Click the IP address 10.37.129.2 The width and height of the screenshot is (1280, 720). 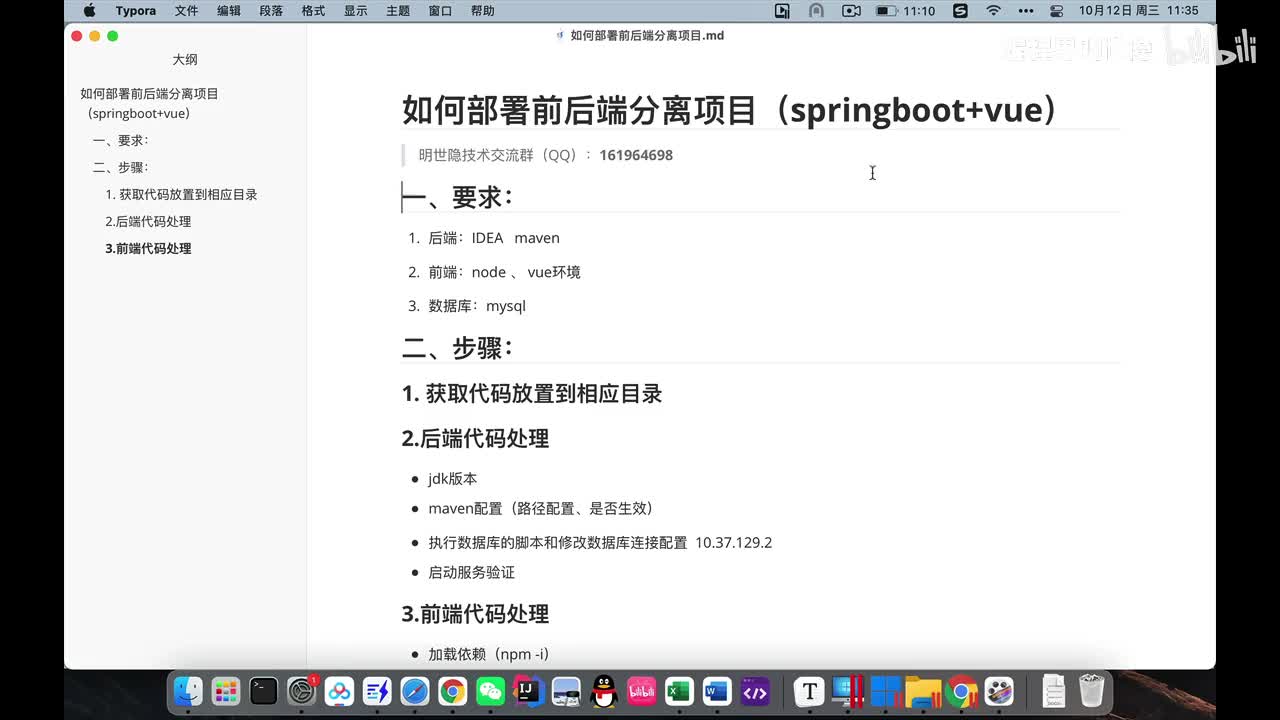(x=734, y=543)
